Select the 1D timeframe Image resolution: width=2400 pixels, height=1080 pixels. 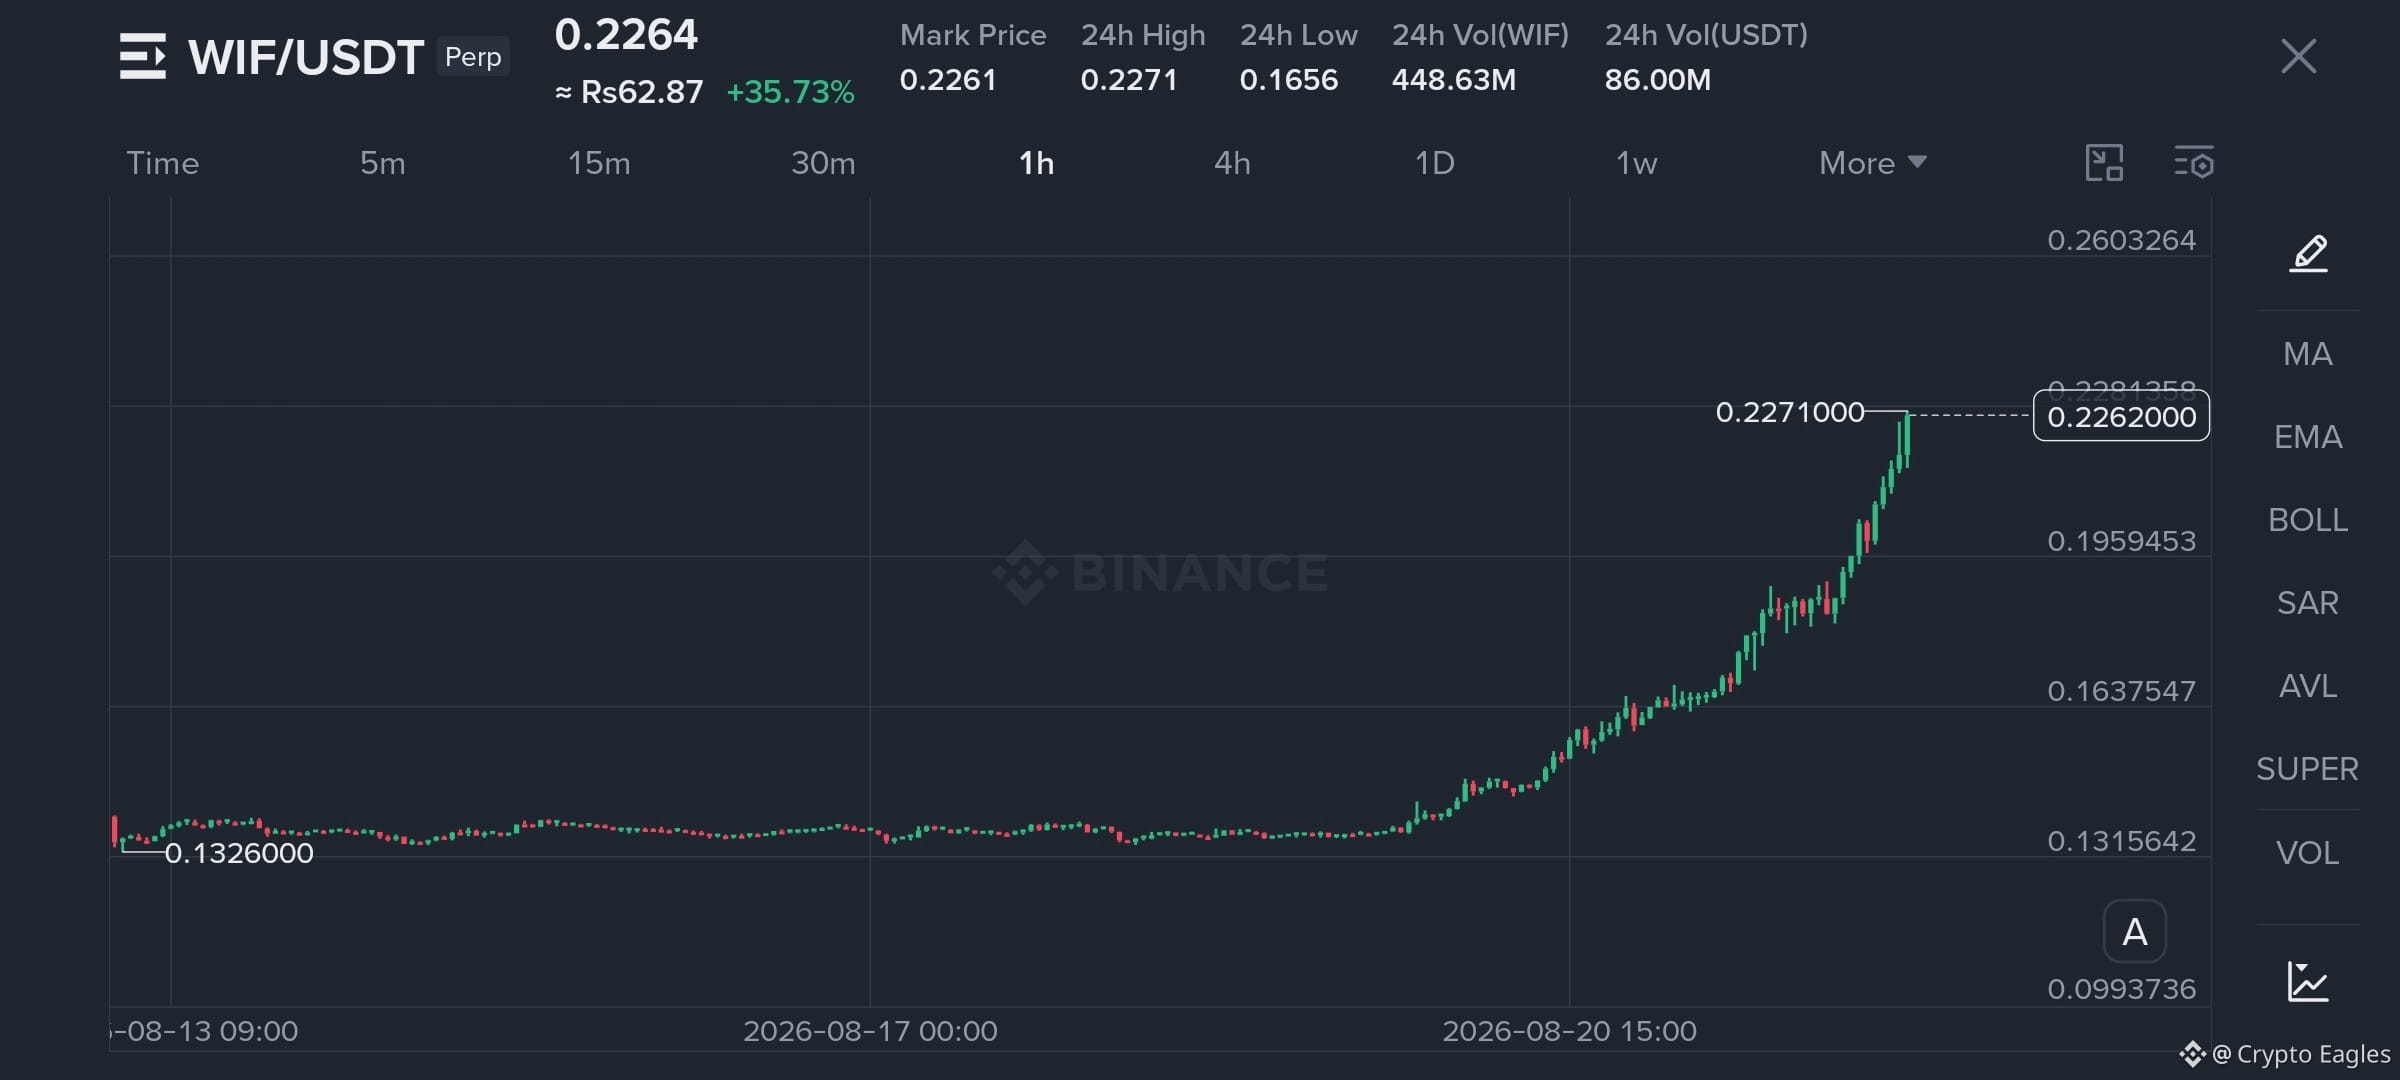click(x=1435, y=163)
